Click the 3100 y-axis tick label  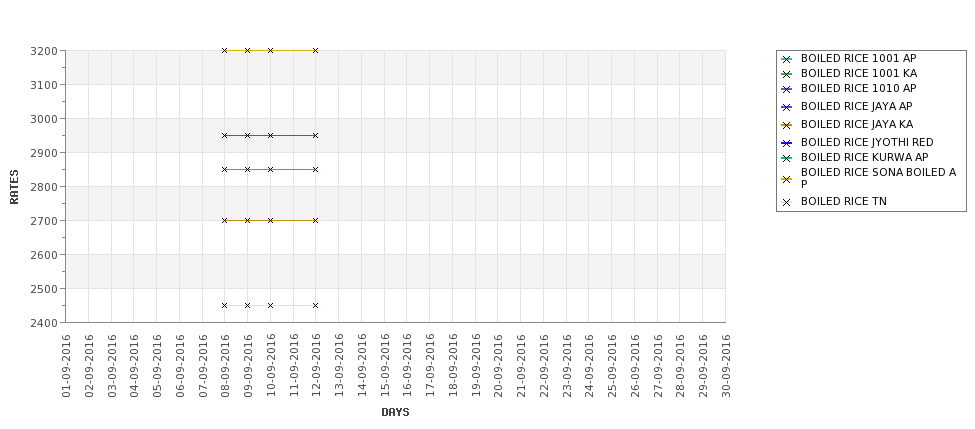[44, 85]
